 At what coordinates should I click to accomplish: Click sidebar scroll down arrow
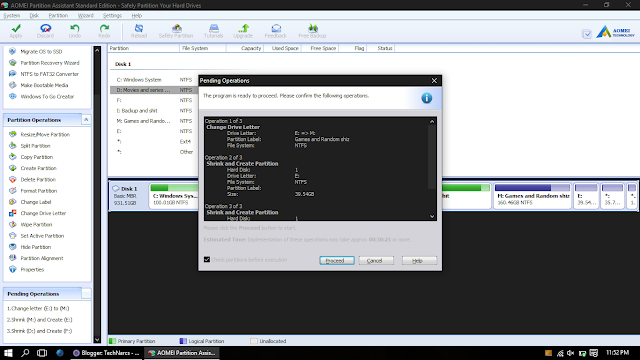97,339
